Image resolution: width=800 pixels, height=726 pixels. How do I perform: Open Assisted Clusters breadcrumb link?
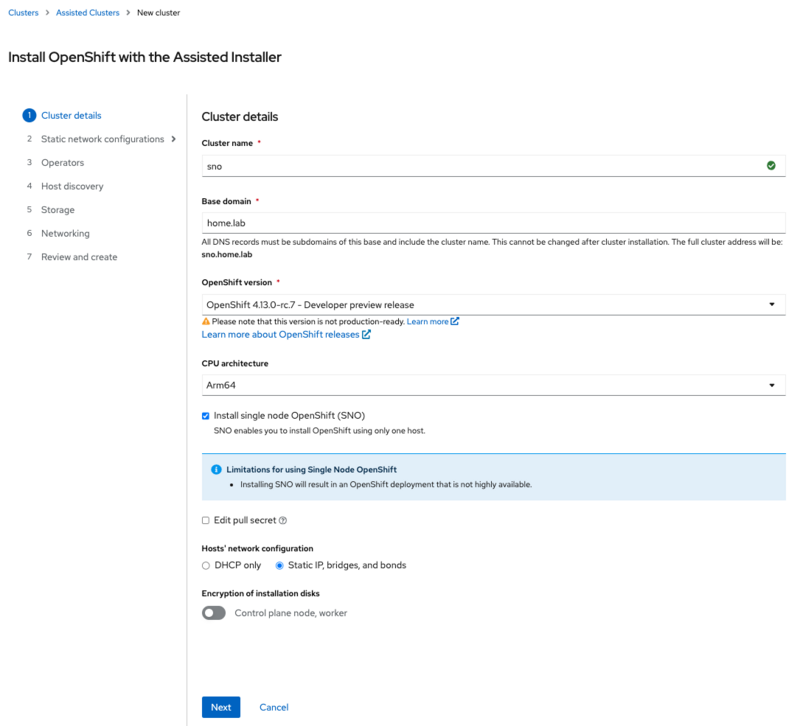pyautogui.click(x=88, y=13)
